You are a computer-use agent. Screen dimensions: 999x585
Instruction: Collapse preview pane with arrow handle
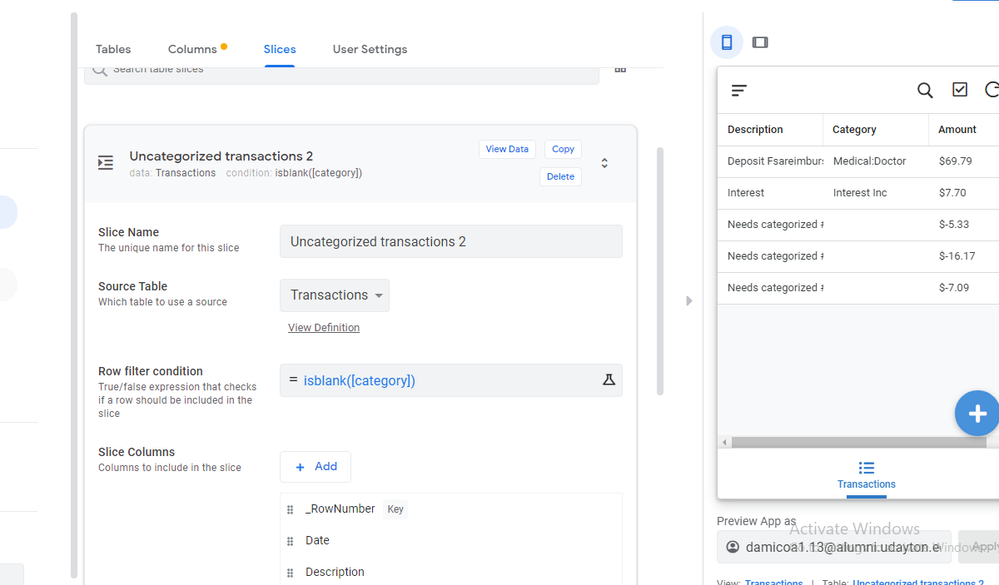pyautogui.click(x=689, y=301)
